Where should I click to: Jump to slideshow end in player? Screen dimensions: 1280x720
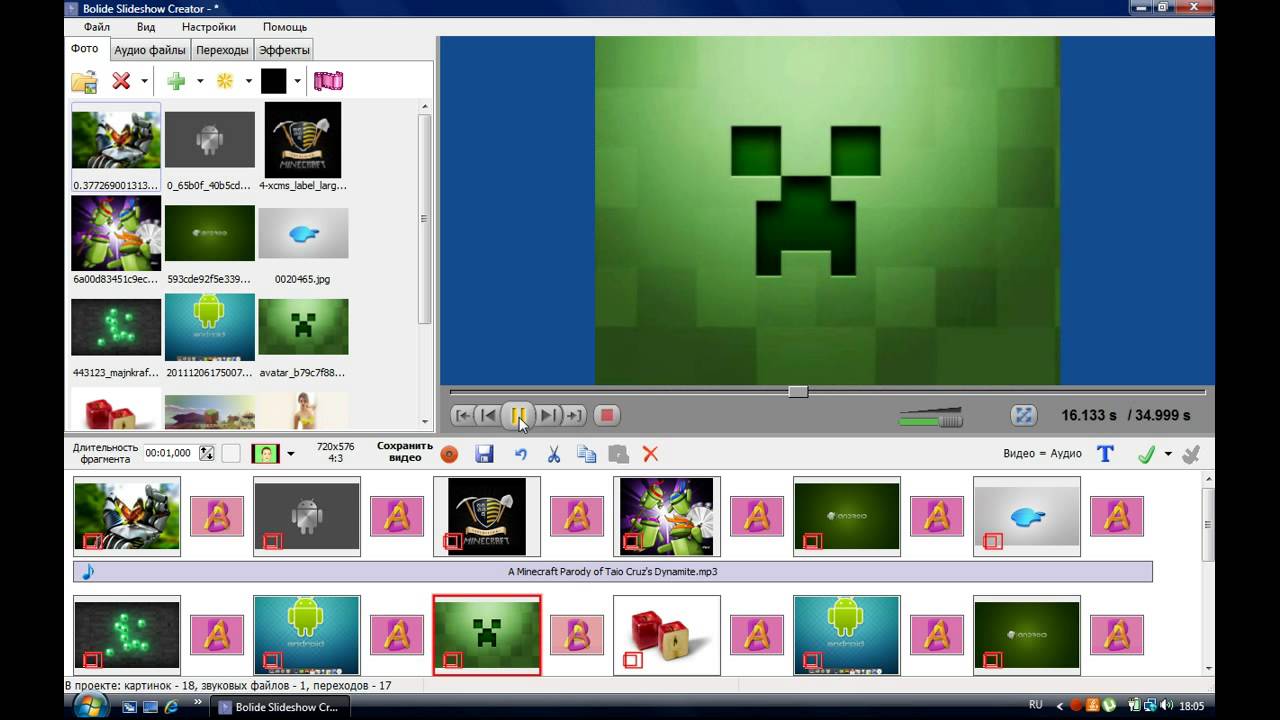(574, 415)
